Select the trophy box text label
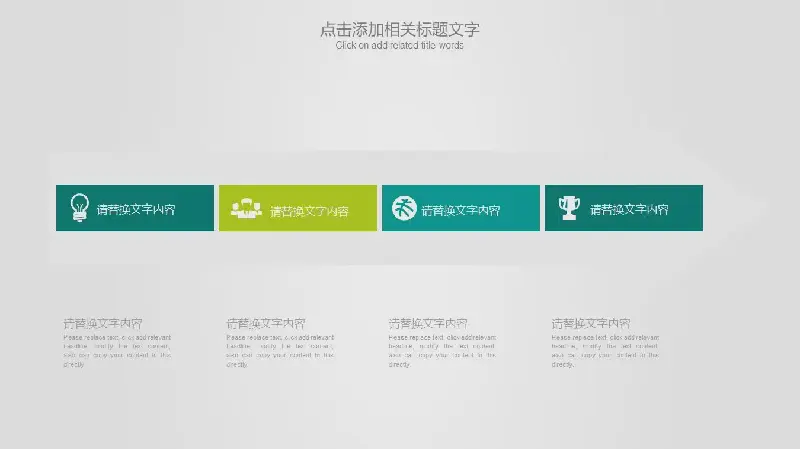This screenshot has width=800, height=449. pyautogui.click(x=629, y=210)
